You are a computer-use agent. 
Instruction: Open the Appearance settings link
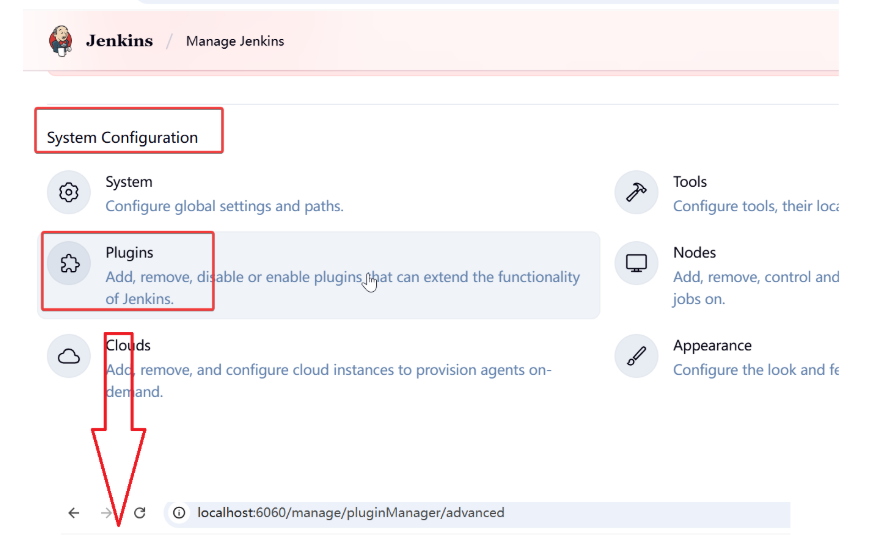(x=712, y=346)
